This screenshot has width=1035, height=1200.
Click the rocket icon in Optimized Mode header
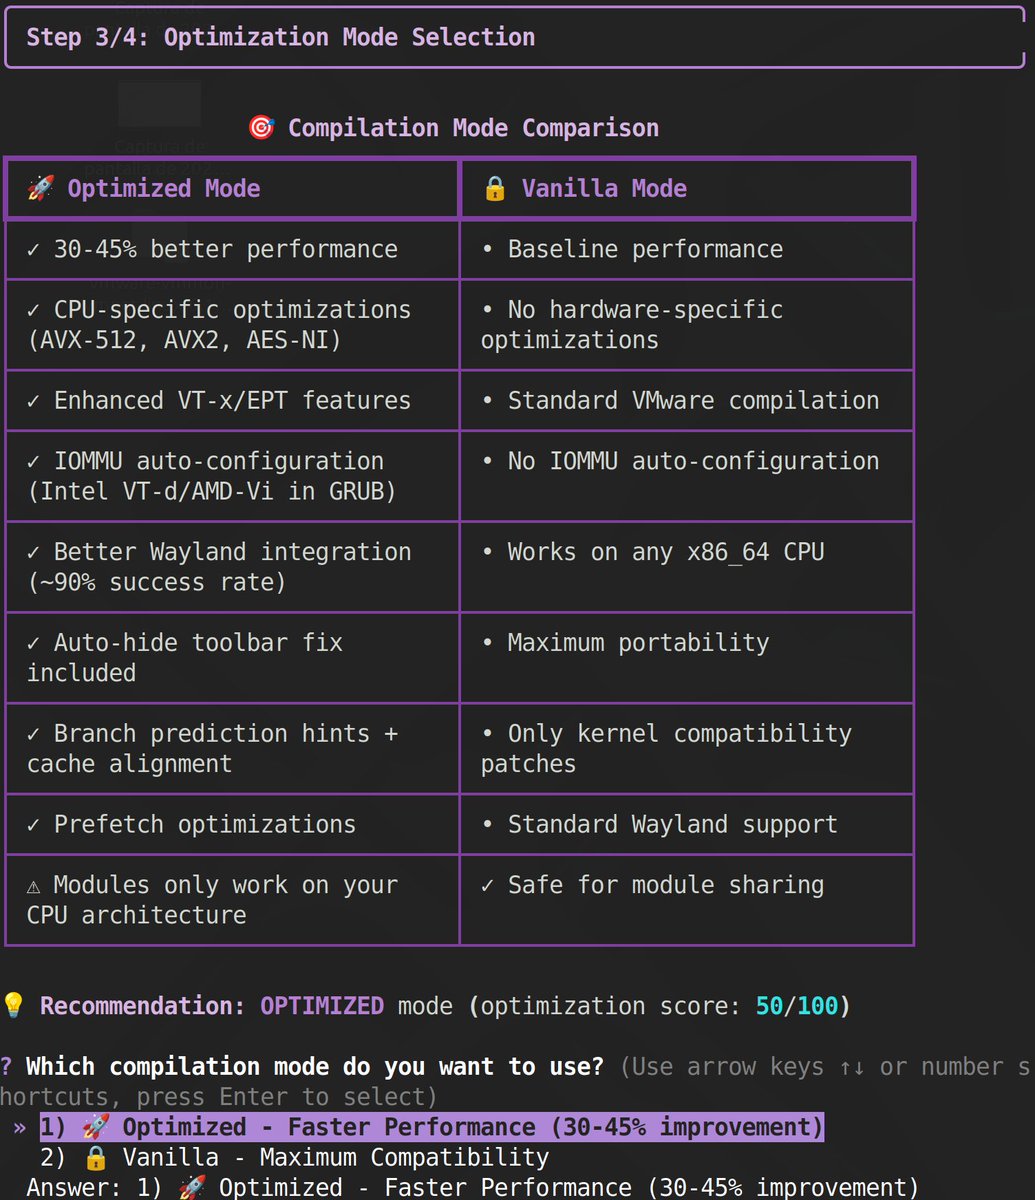[x=40, y=188]
